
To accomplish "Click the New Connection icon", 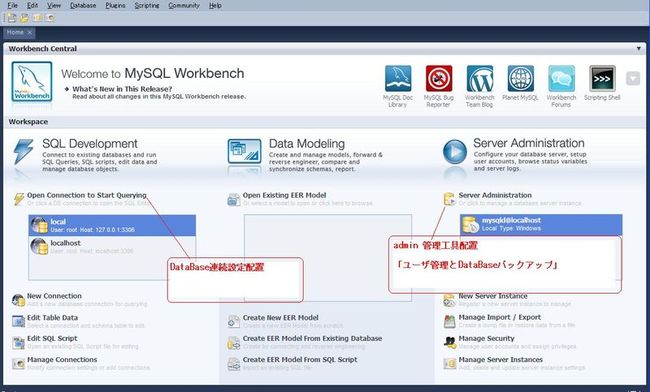I will pos(19,300).
